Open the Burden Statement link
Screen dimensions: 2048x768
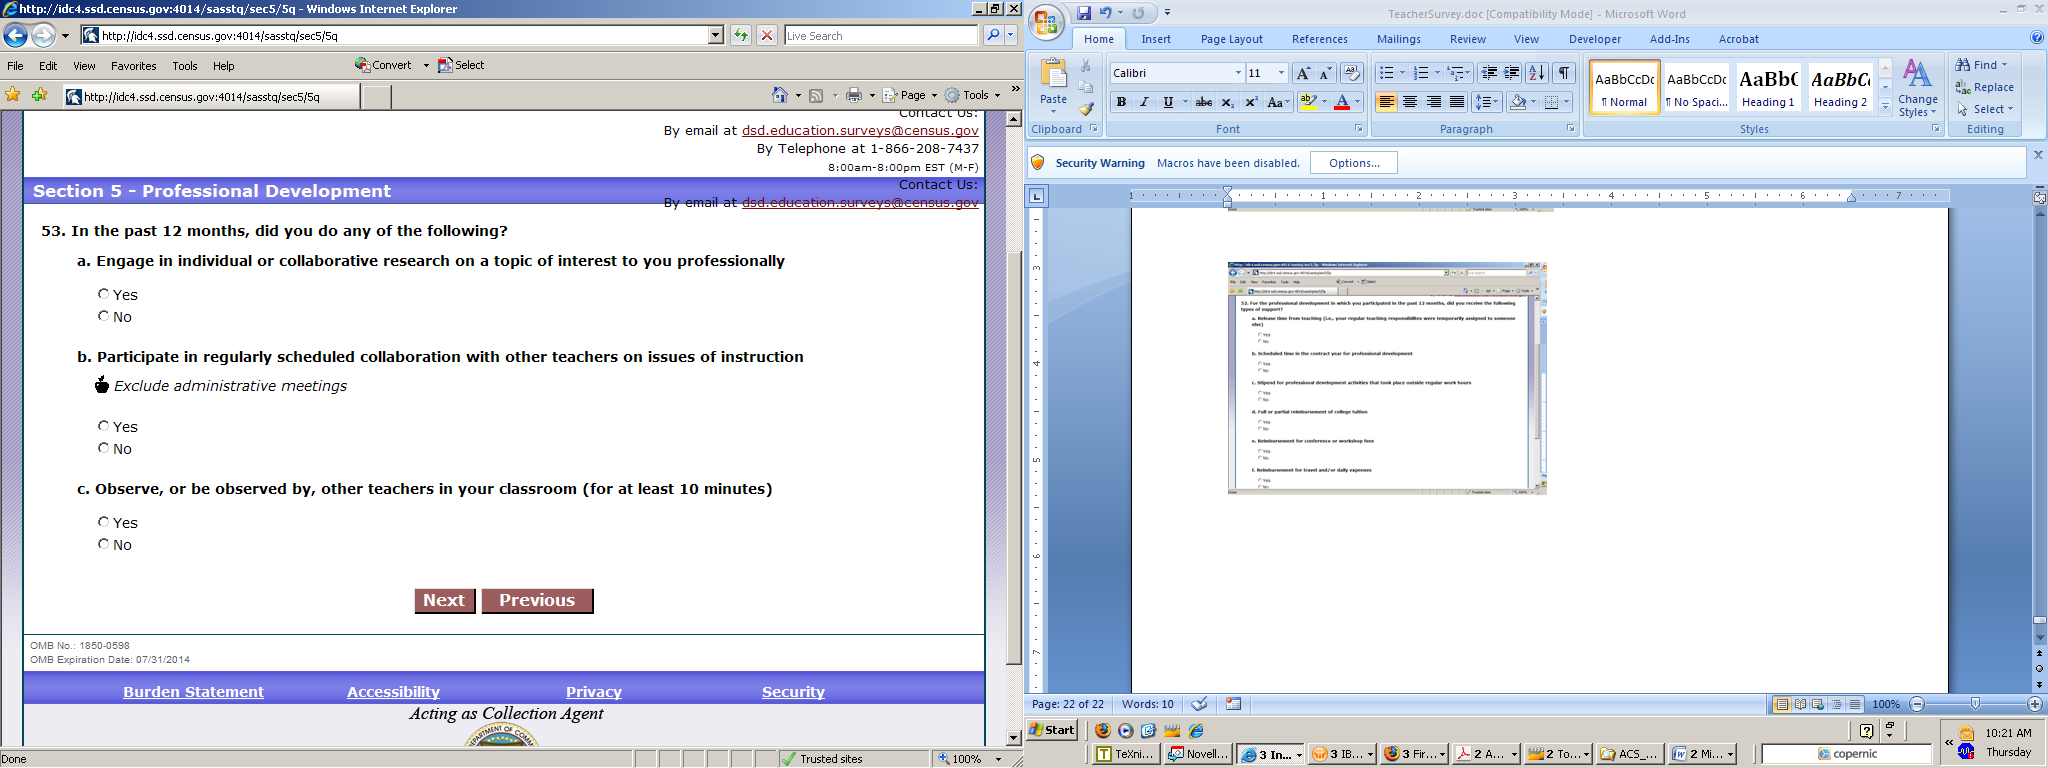(193, 692)
